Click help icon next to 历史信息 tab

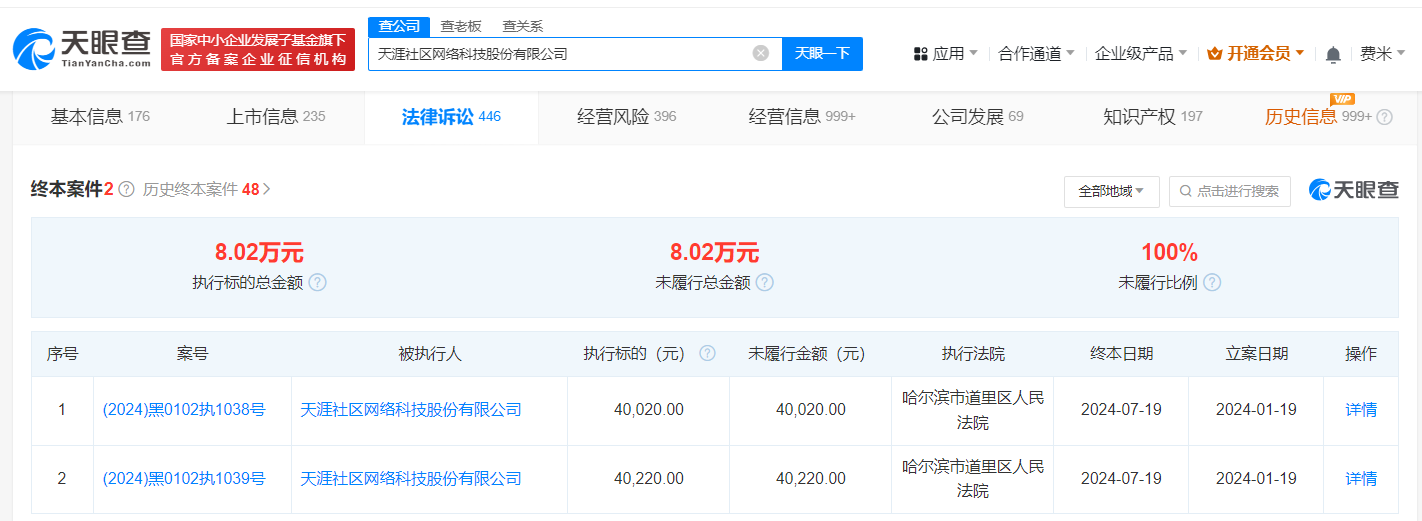[x=1385, y=117]
